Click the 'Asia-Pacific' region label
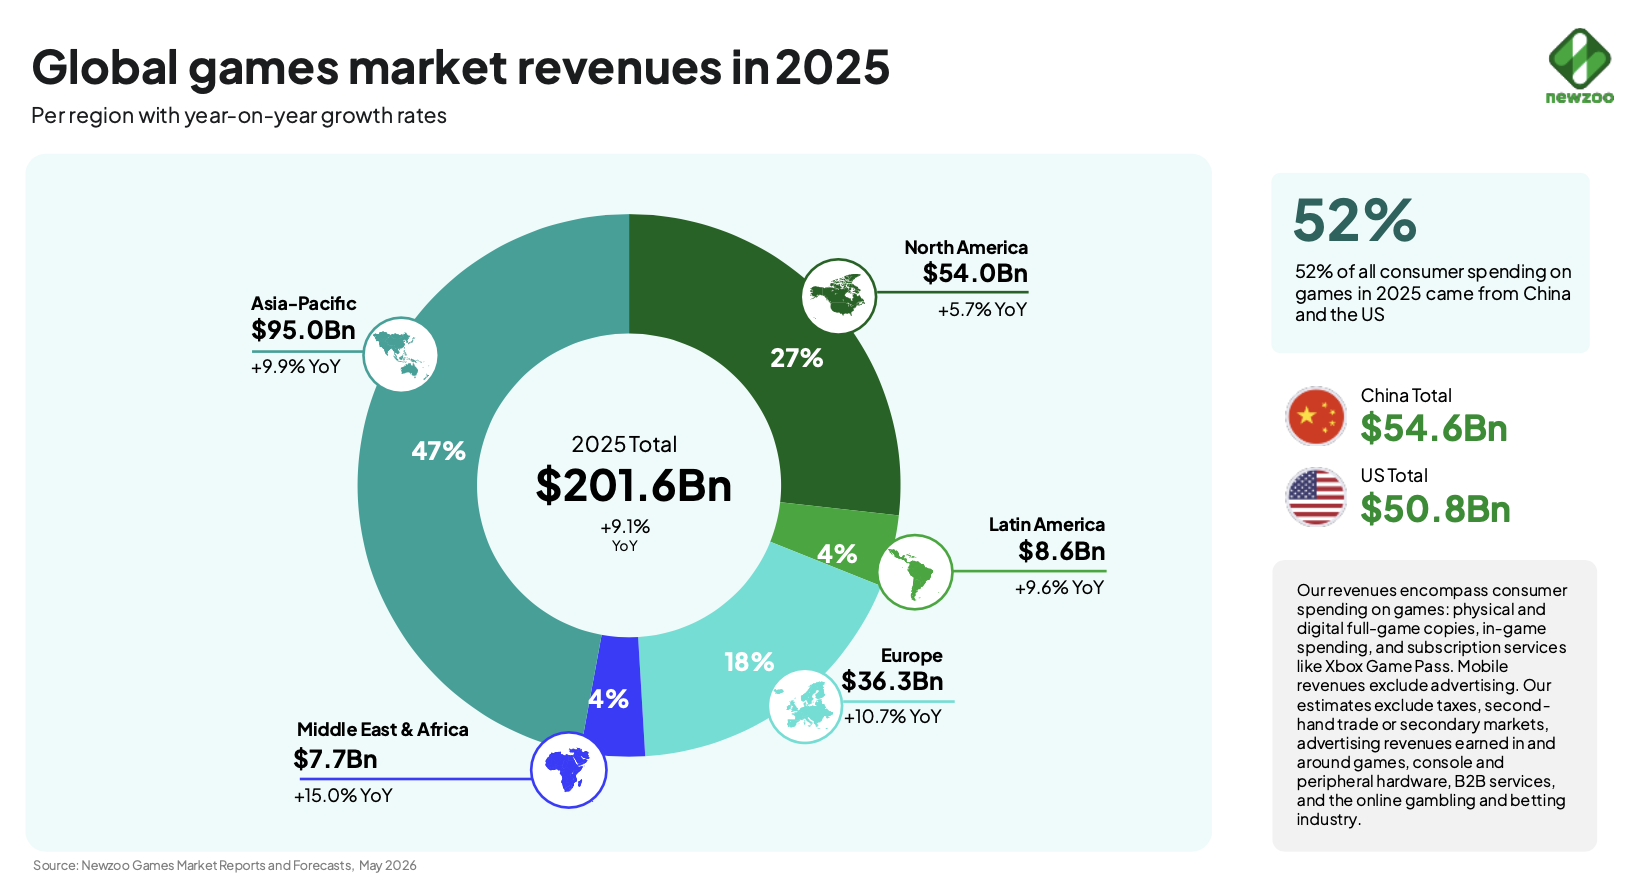Image resolution: width=1652 pixels, height=894 pixels. (303, 303)
